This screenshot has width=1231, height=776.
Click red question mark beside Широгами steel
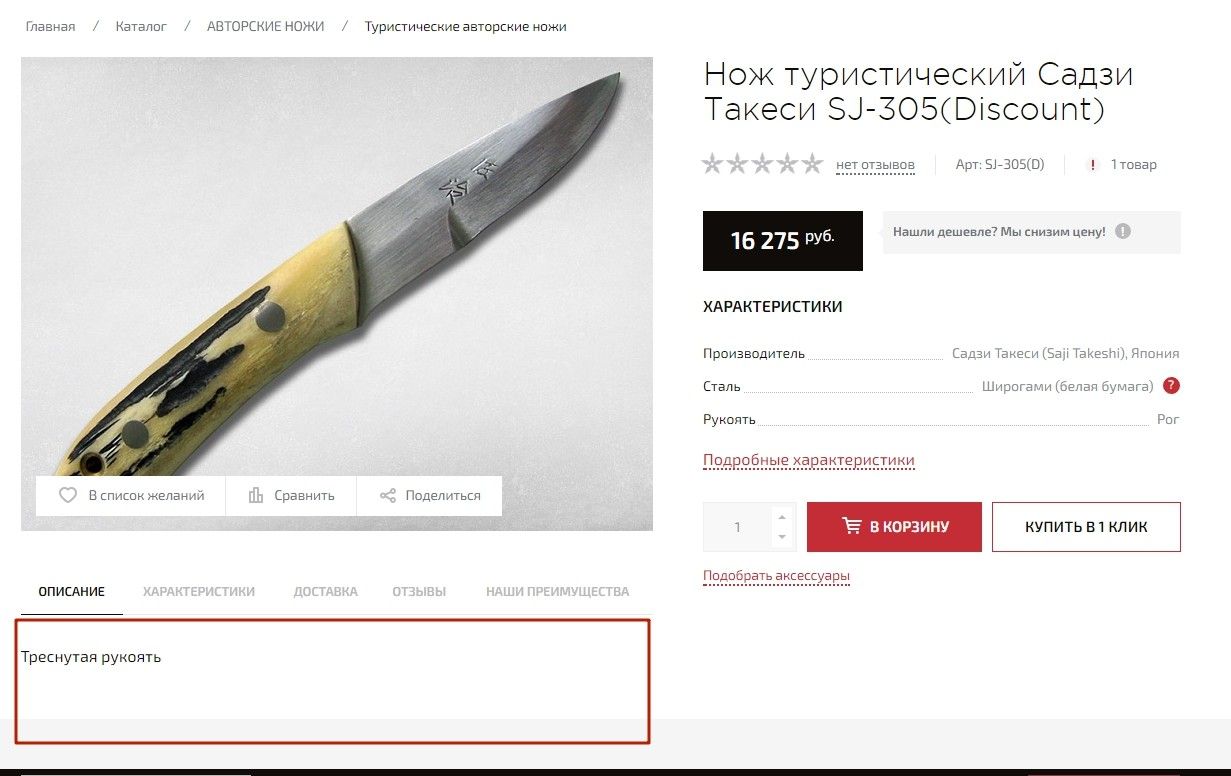(x=1172, y=386)
